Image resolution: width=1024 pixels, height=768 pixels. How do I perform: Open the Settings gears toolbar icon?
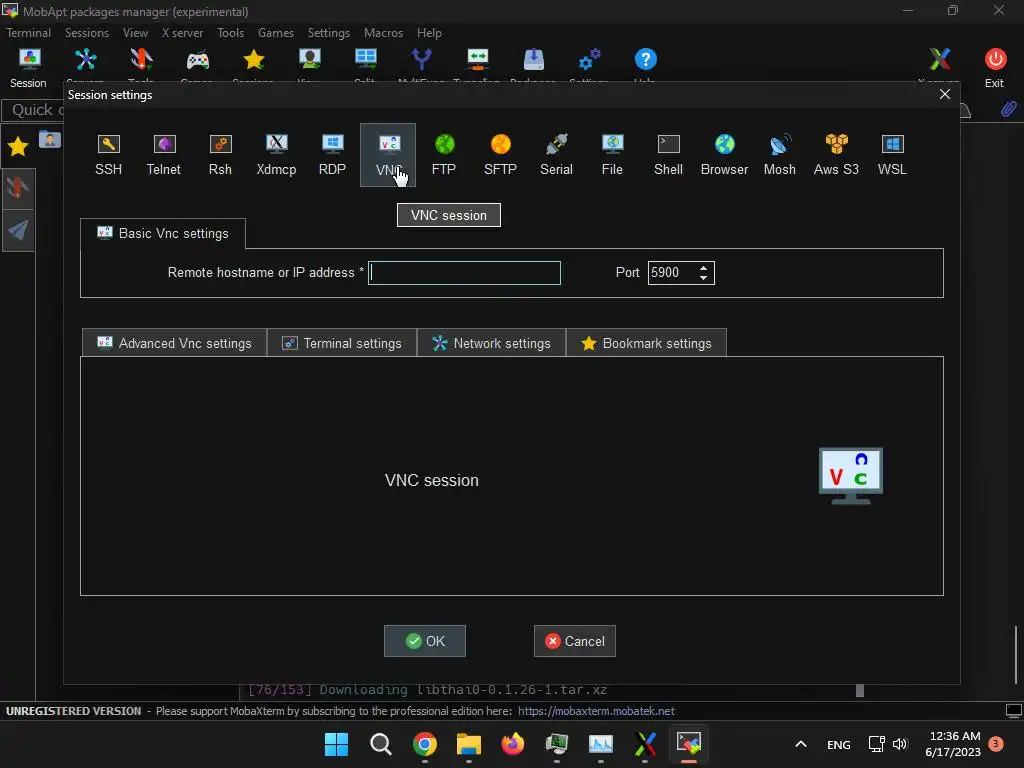pos(590,60)
